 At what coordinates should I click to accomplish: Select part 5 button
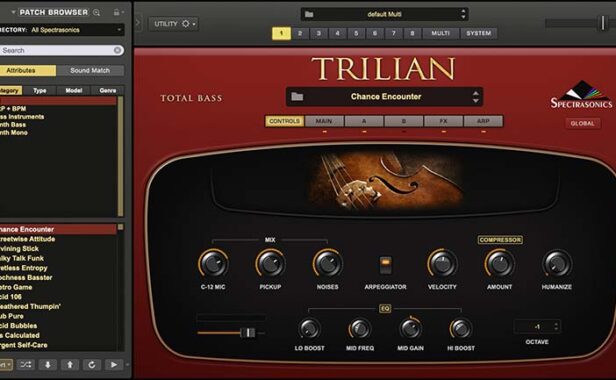pos(356,33)
